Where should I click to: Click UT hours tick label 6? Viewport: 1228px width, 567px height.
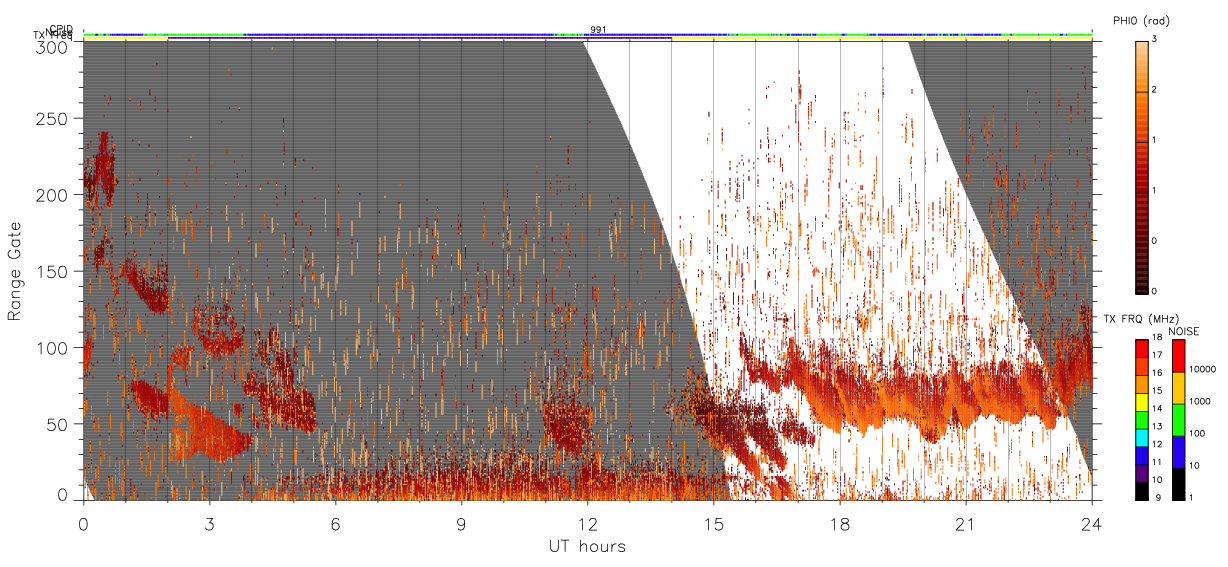(x=335, y=523)
